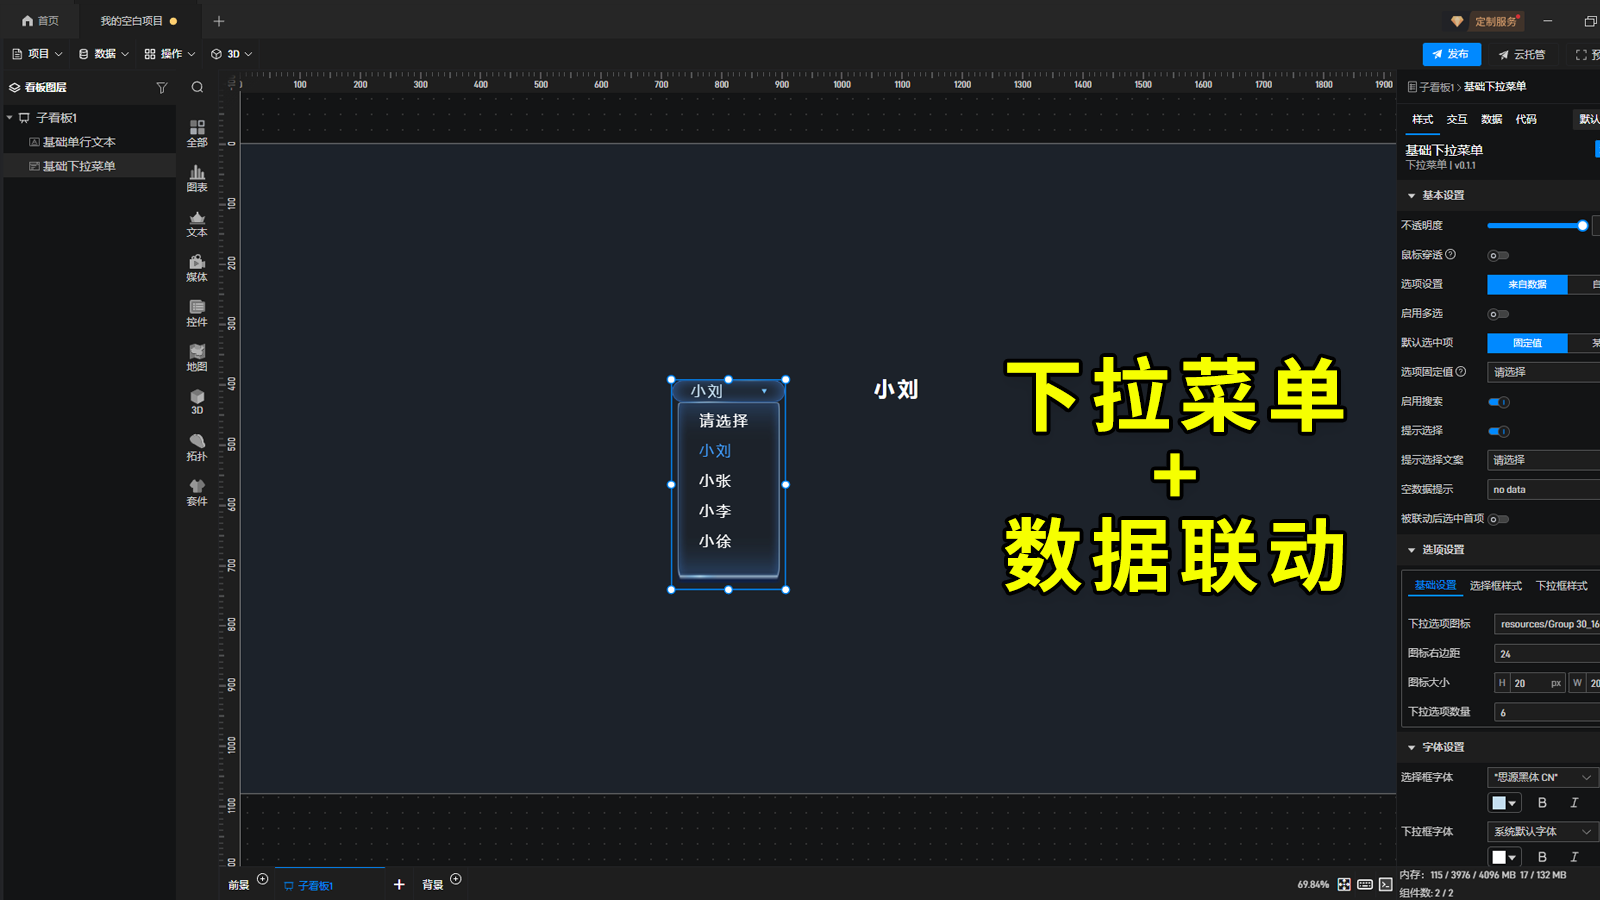Image resolution: width=1600 pixels, height=900 pixels.
Task: Select the 地图 (map) category icon
Action: point(197,358)
